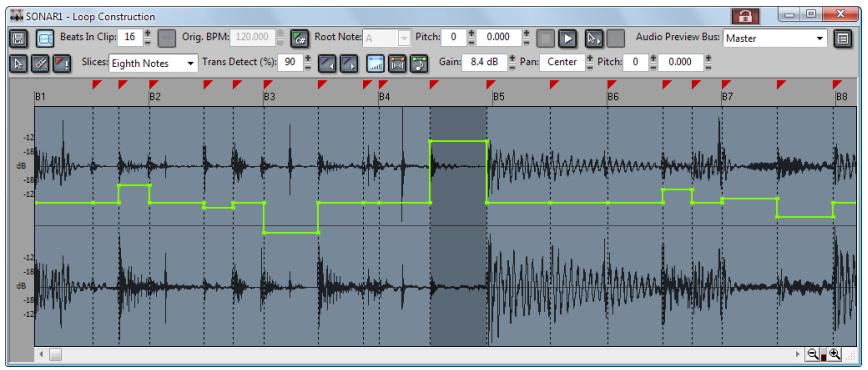Screen dimensions: 868x370
Task: Click the red slice marker above B8
Action: click(x=836, y=84)
